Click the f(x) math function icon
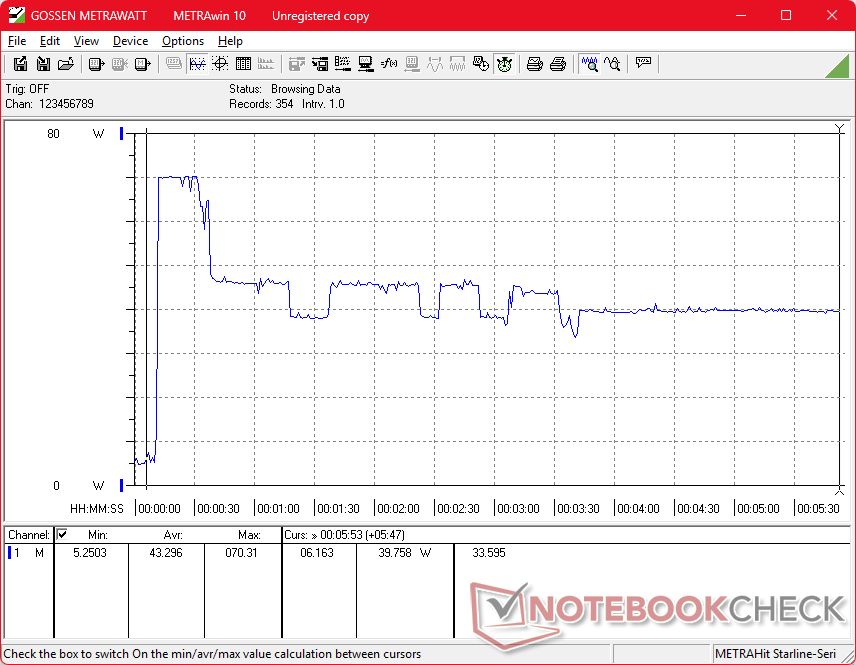856x665 pixels. [389, 64]
